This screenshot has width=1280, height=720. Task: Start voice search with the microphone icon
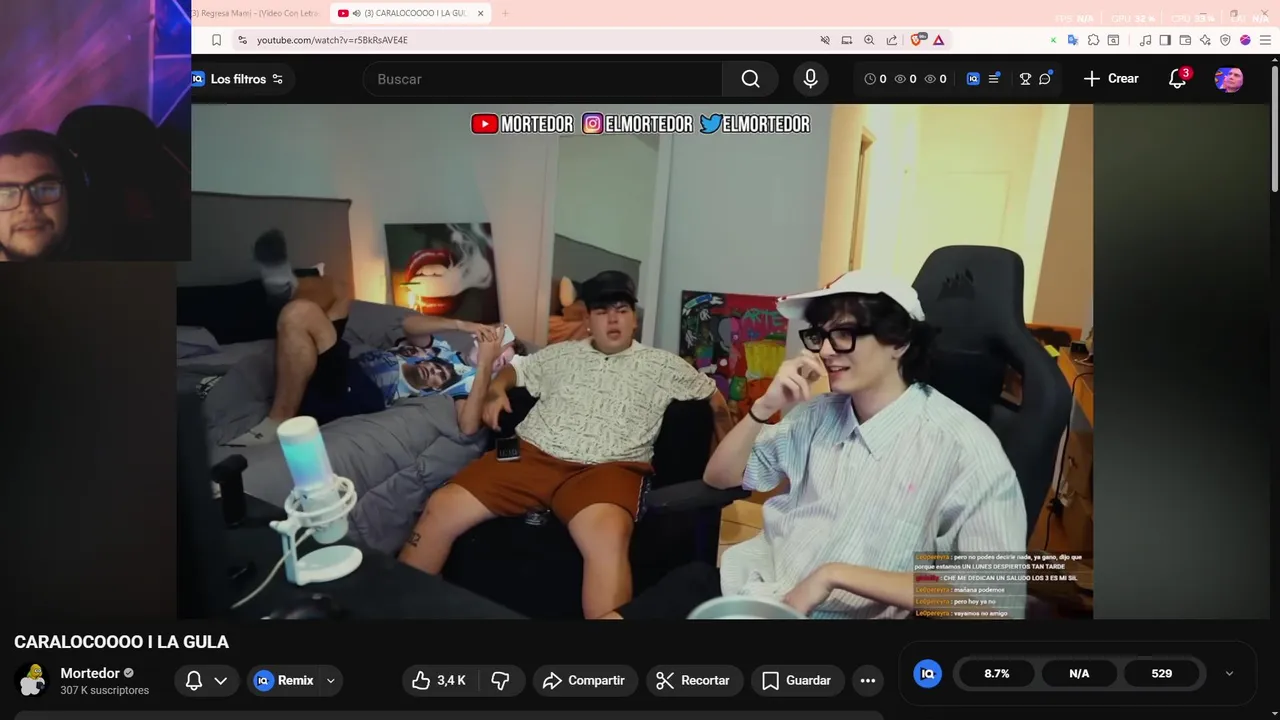(x=810, y=79)
